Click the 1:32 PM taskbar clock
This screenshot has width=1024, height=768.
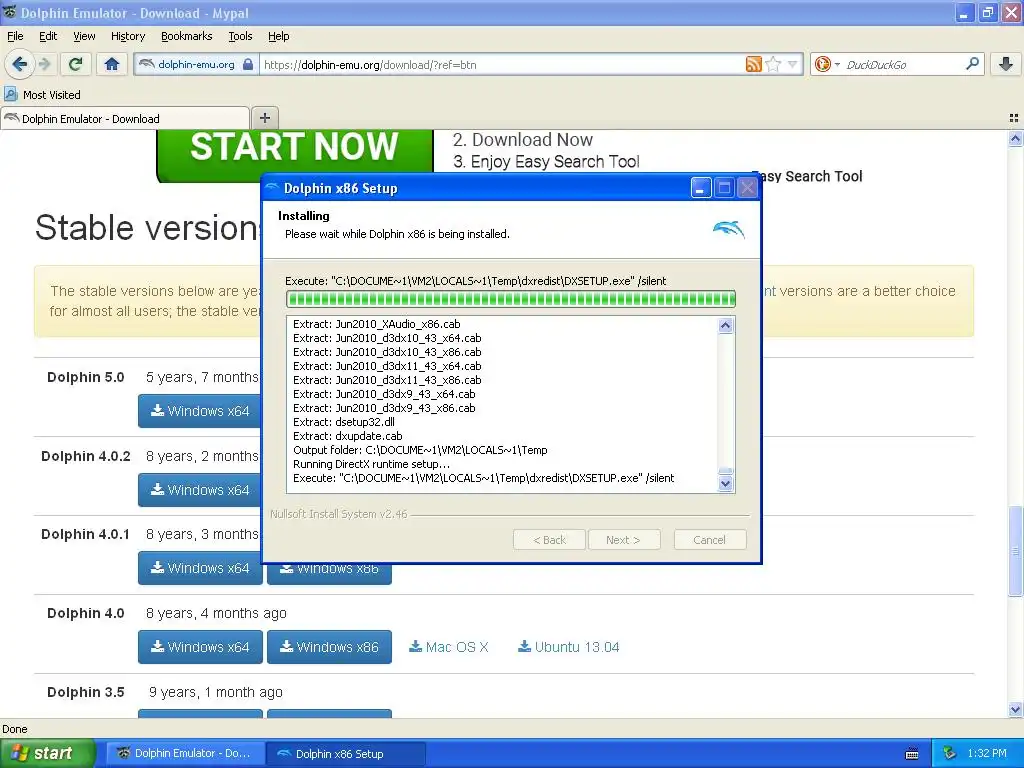987,753
